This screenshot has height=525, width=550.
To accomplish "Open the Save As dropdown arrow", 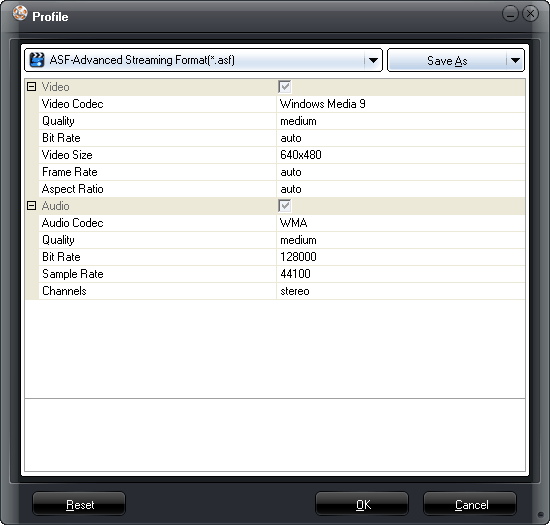I will pyautogui.click(x=515, y=60).
